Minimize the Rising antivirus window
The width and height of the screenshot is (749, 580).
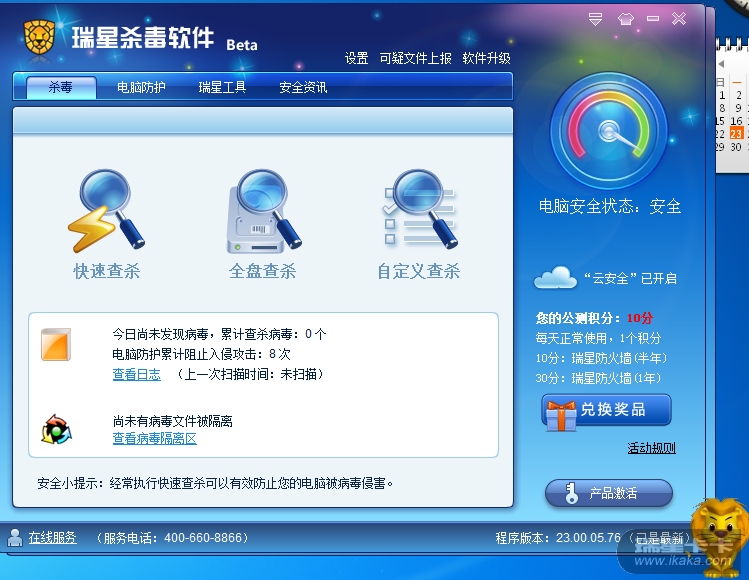[653, 19]
